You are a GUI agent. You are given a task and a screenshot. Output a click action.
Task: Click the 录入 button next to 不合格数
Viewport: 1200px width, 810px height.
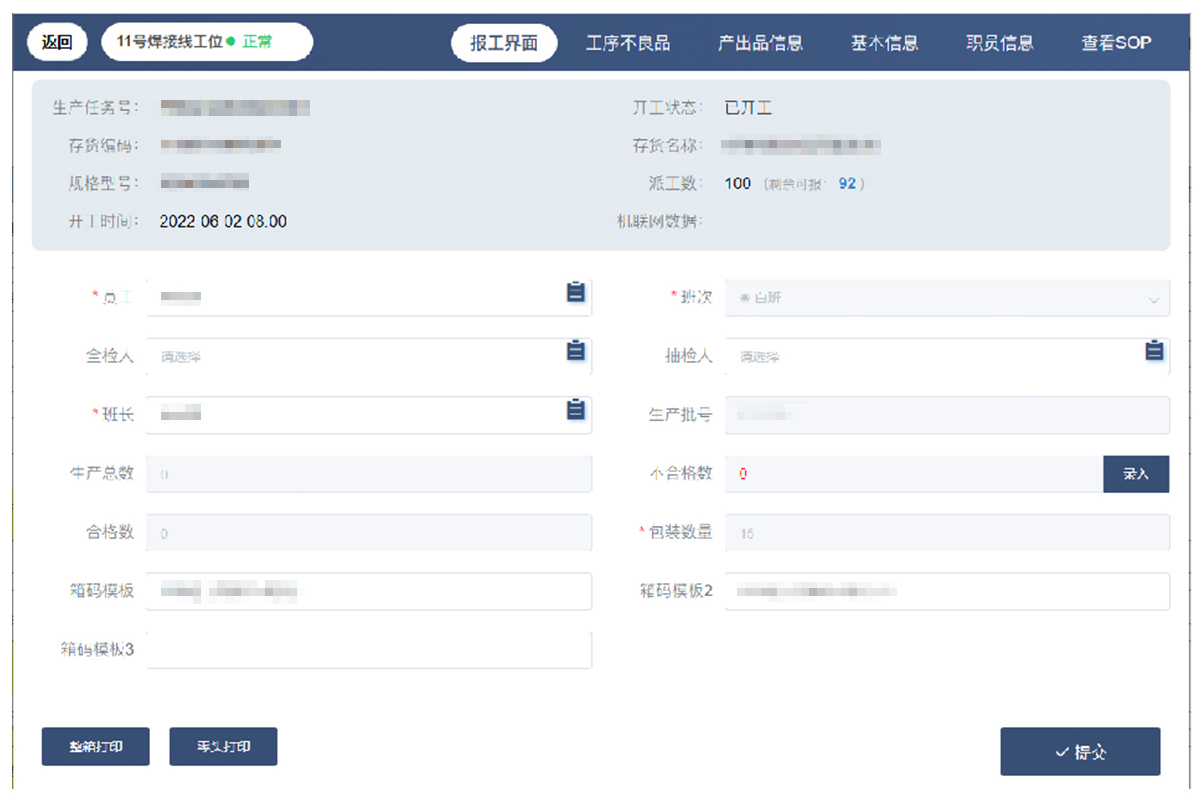point(1136,474)
